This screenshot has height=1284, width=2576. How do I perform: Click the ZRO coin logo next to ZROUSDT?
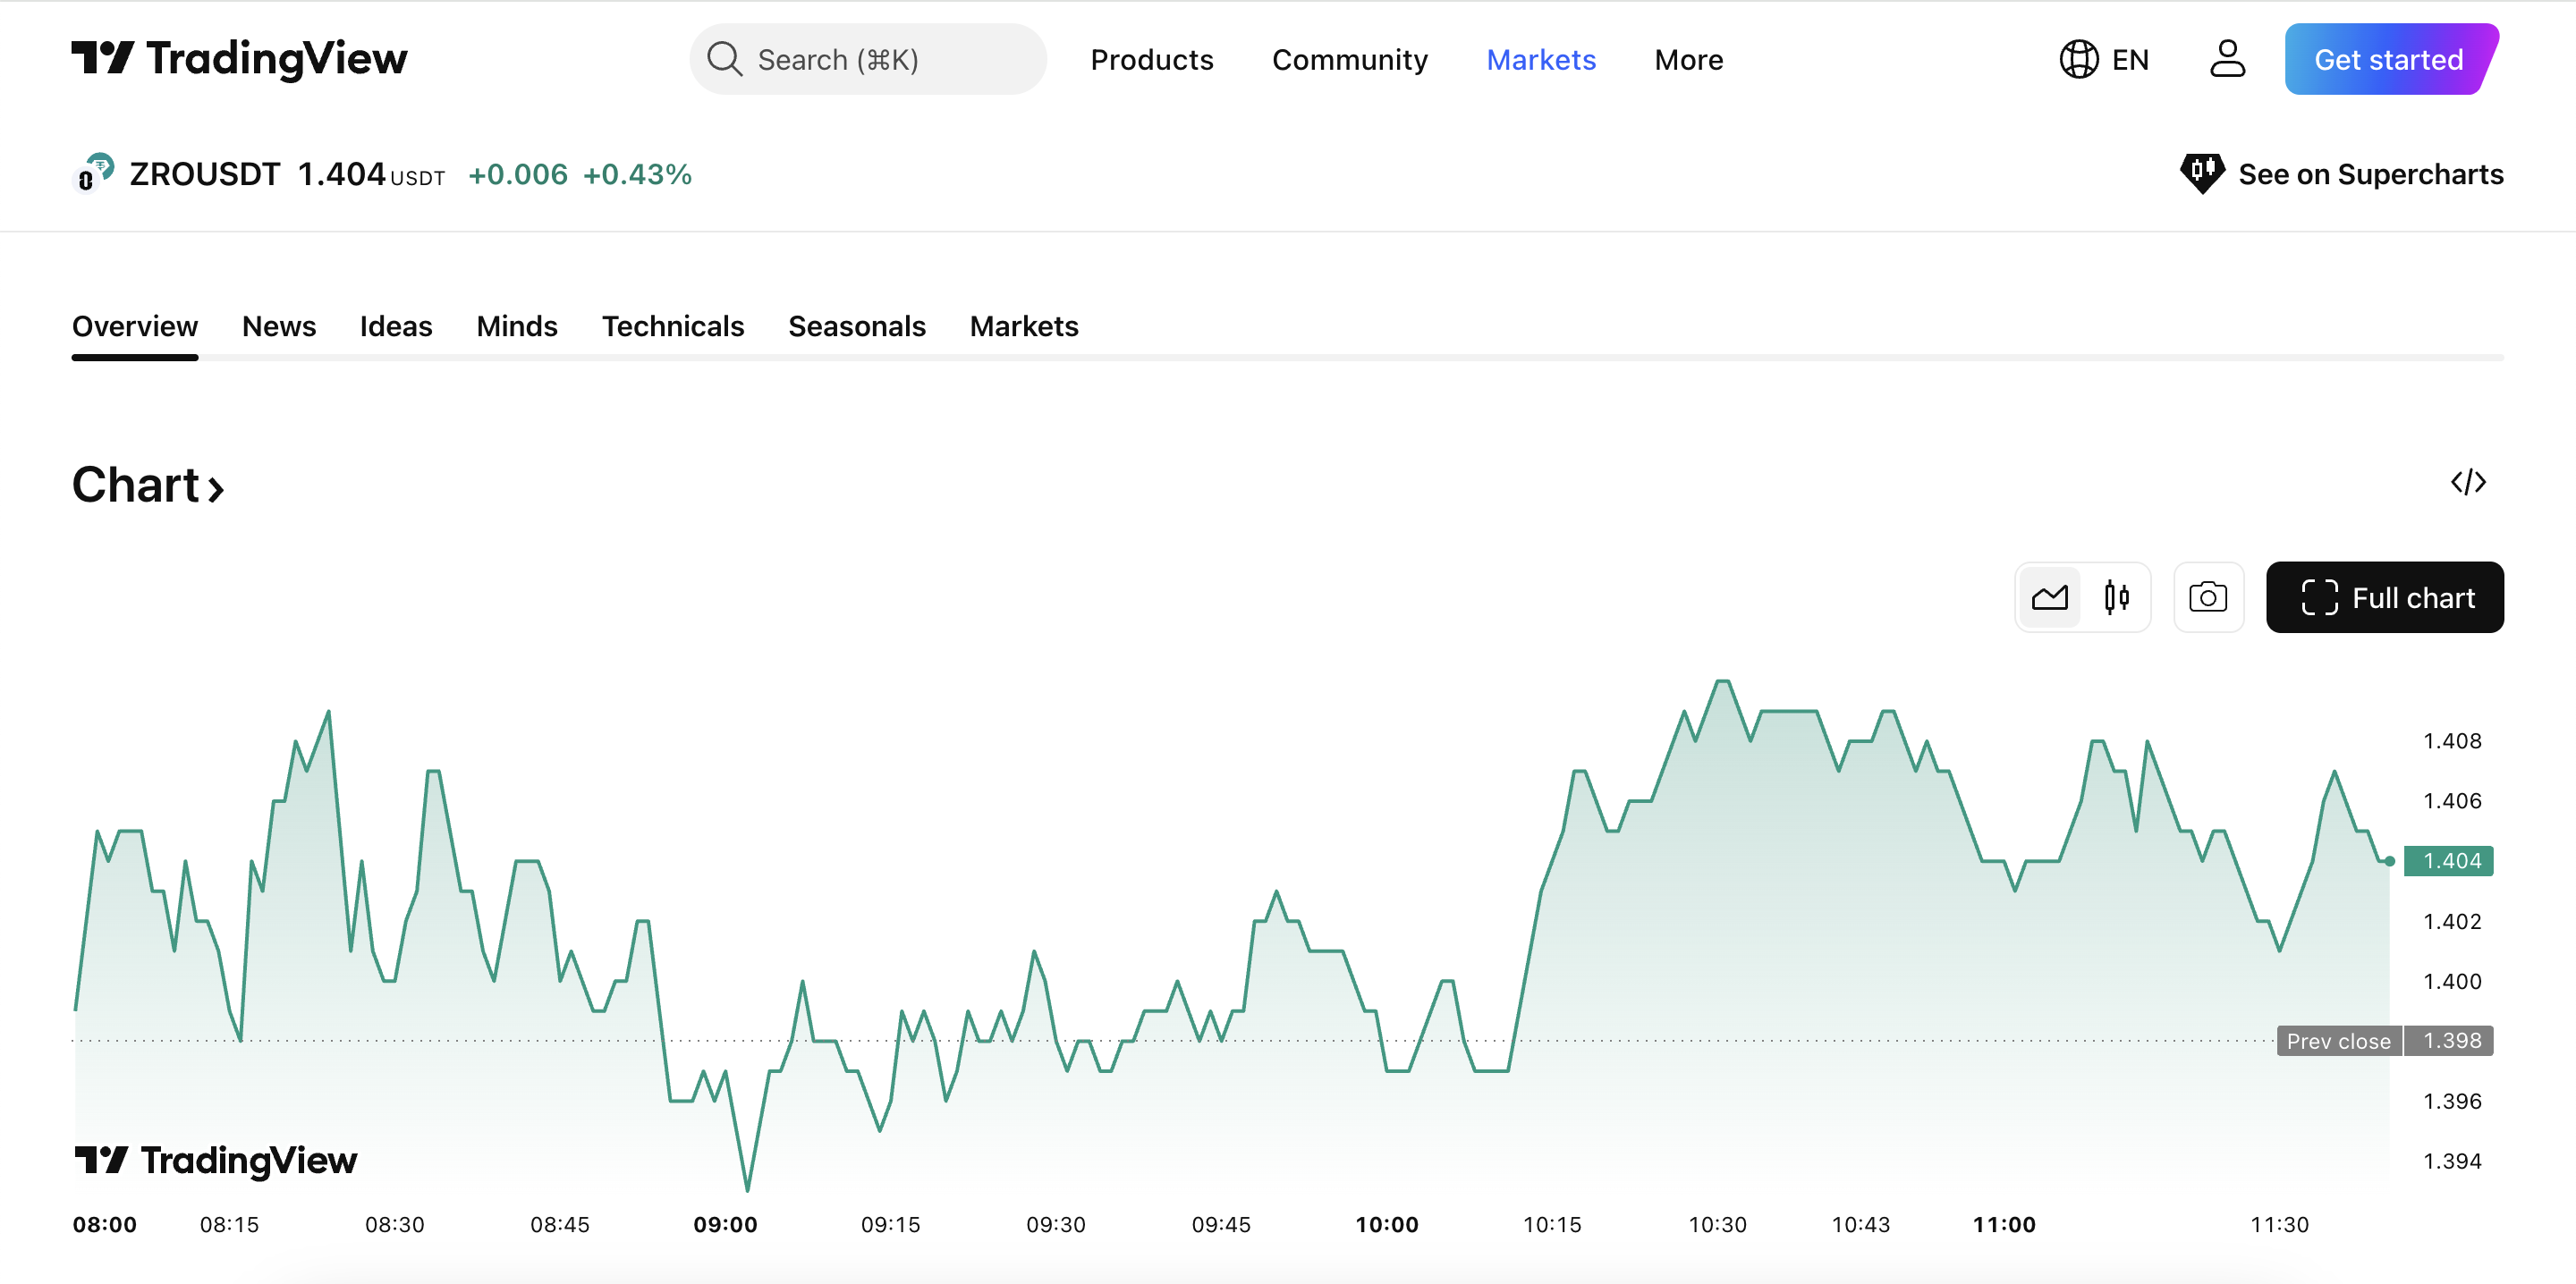click(x=93, y=173)
